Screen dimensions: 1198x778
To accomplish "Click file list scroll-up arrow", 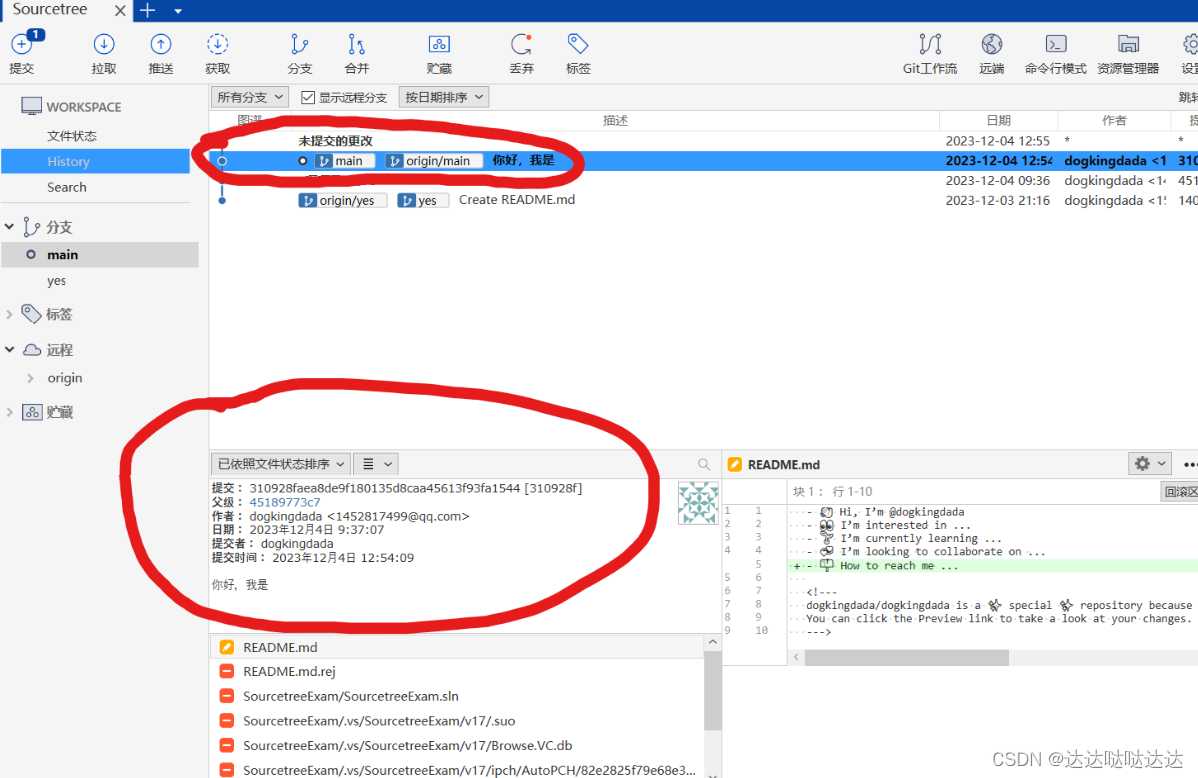I will 713,642.
